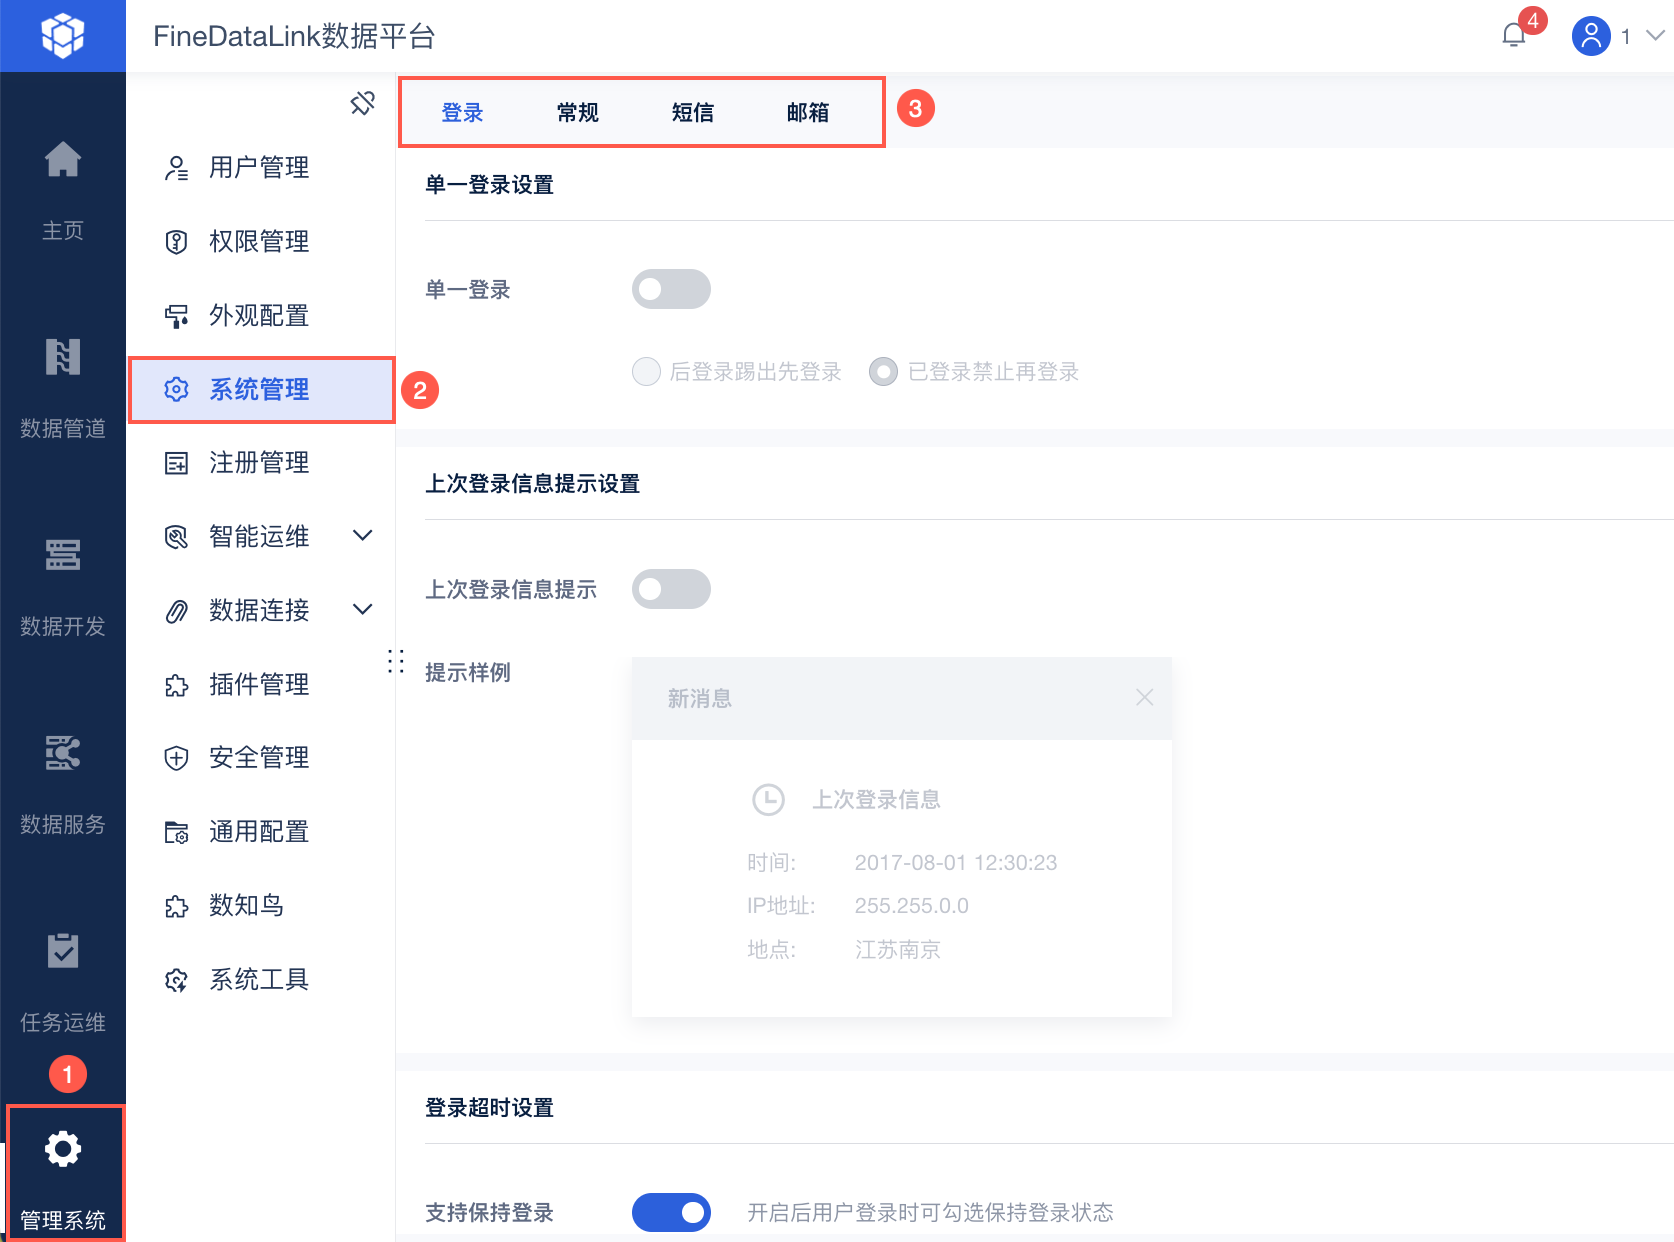Select 后登录踢出先登录 radio option

pyautogui.click(x=646, y=372)
